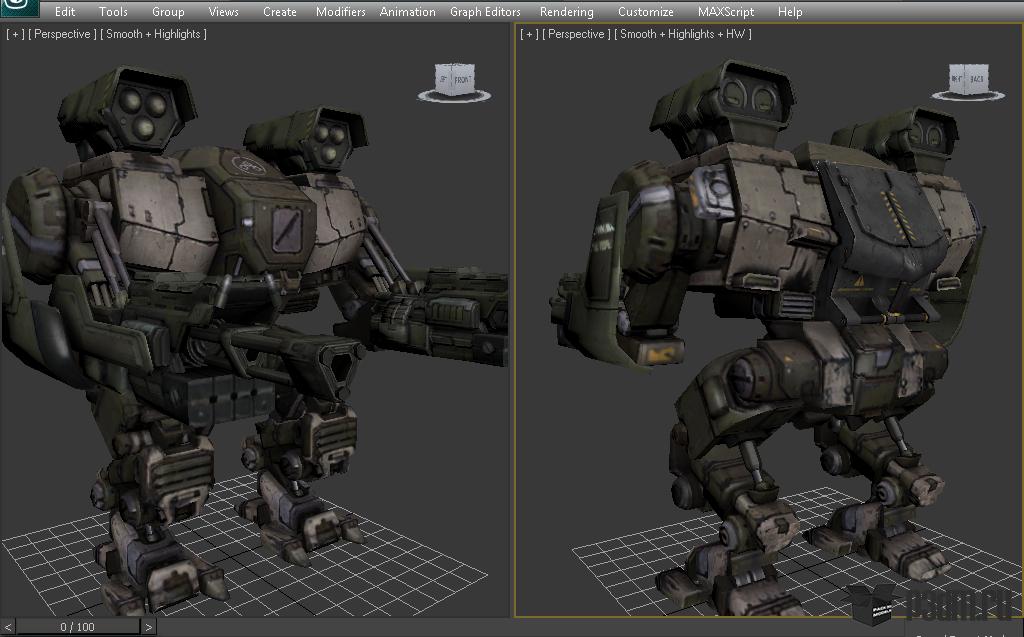Open right viewport Perspective view menu
The image size is (1024, 637).
[x=576, y=34]
